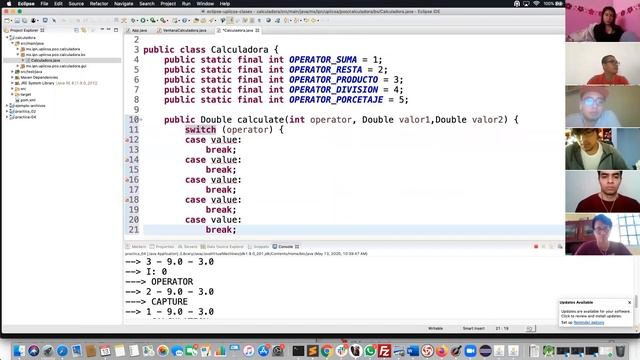Click the Save toolbar icon
Image resolution: width=640 pixels, height=360 pixels.
coord(17,20)
